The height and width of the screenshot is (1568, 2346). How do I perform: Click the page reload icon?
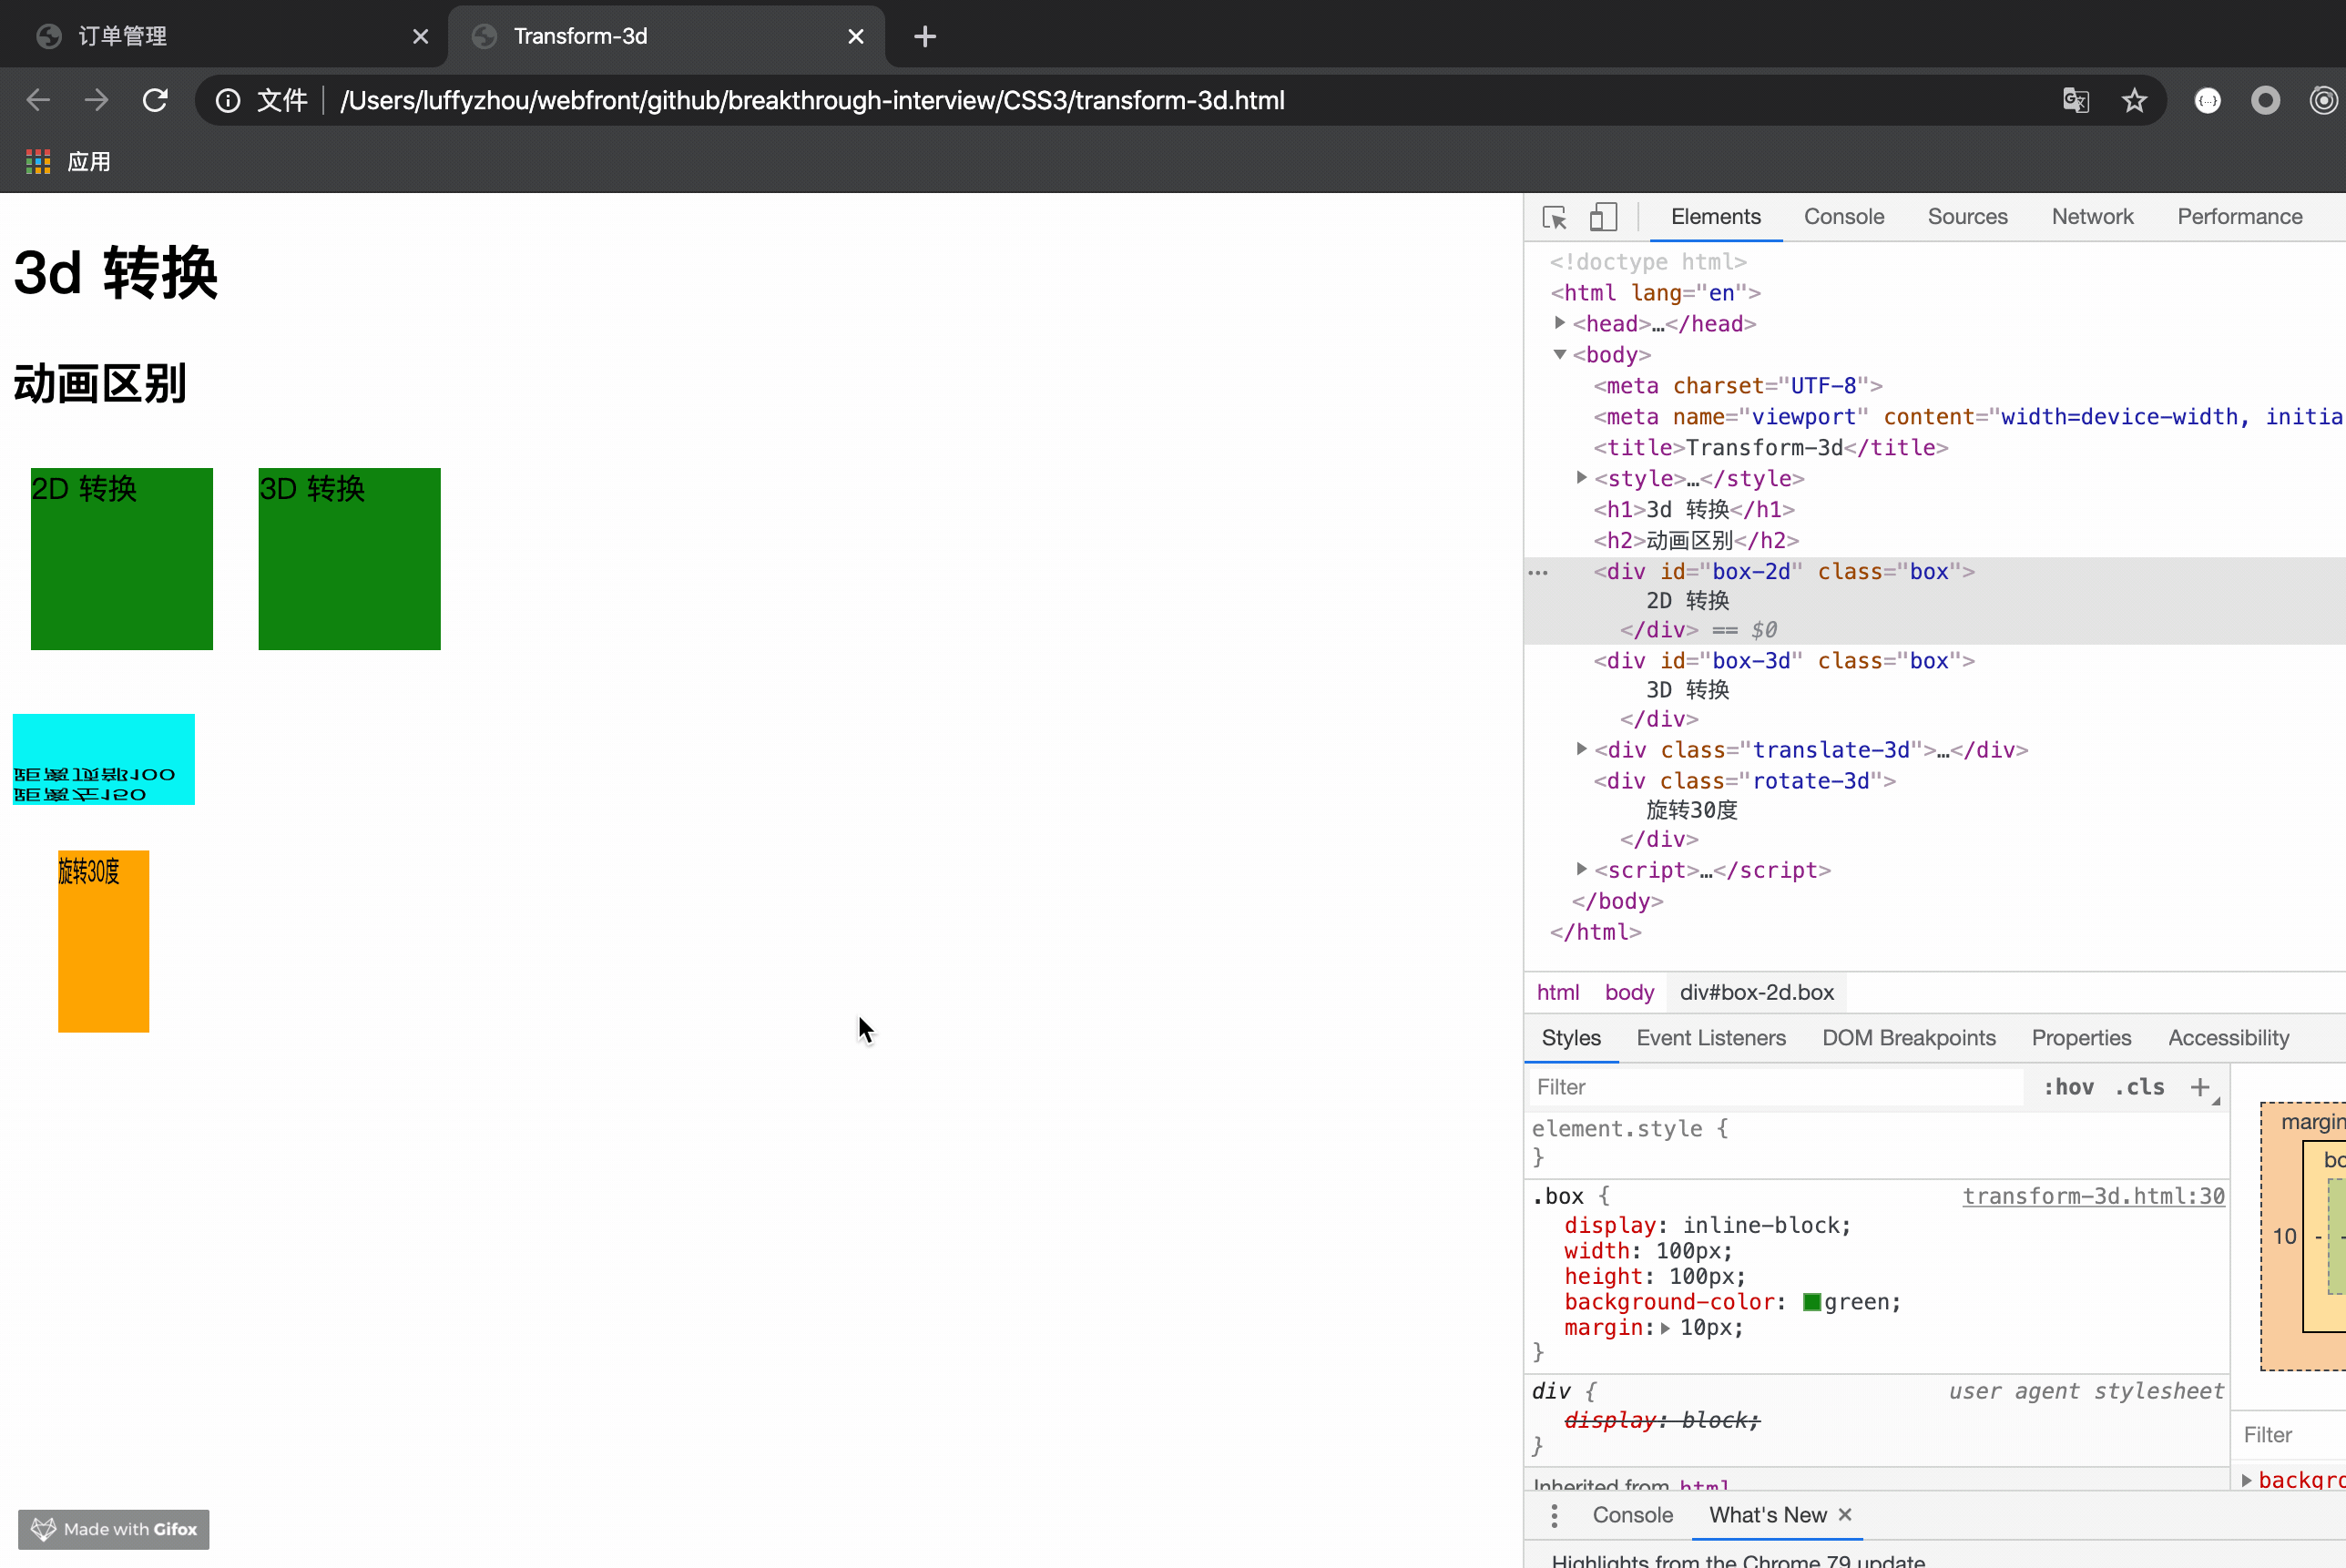(155, 101)
